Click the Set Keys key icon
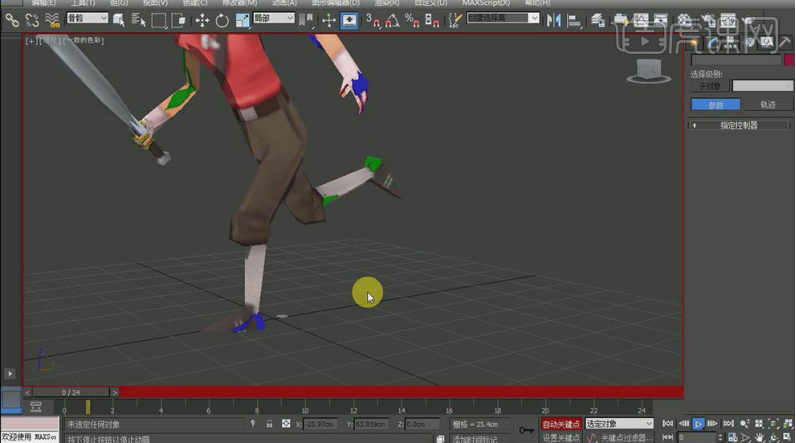 pyautogui.click(x=526, y=430)
